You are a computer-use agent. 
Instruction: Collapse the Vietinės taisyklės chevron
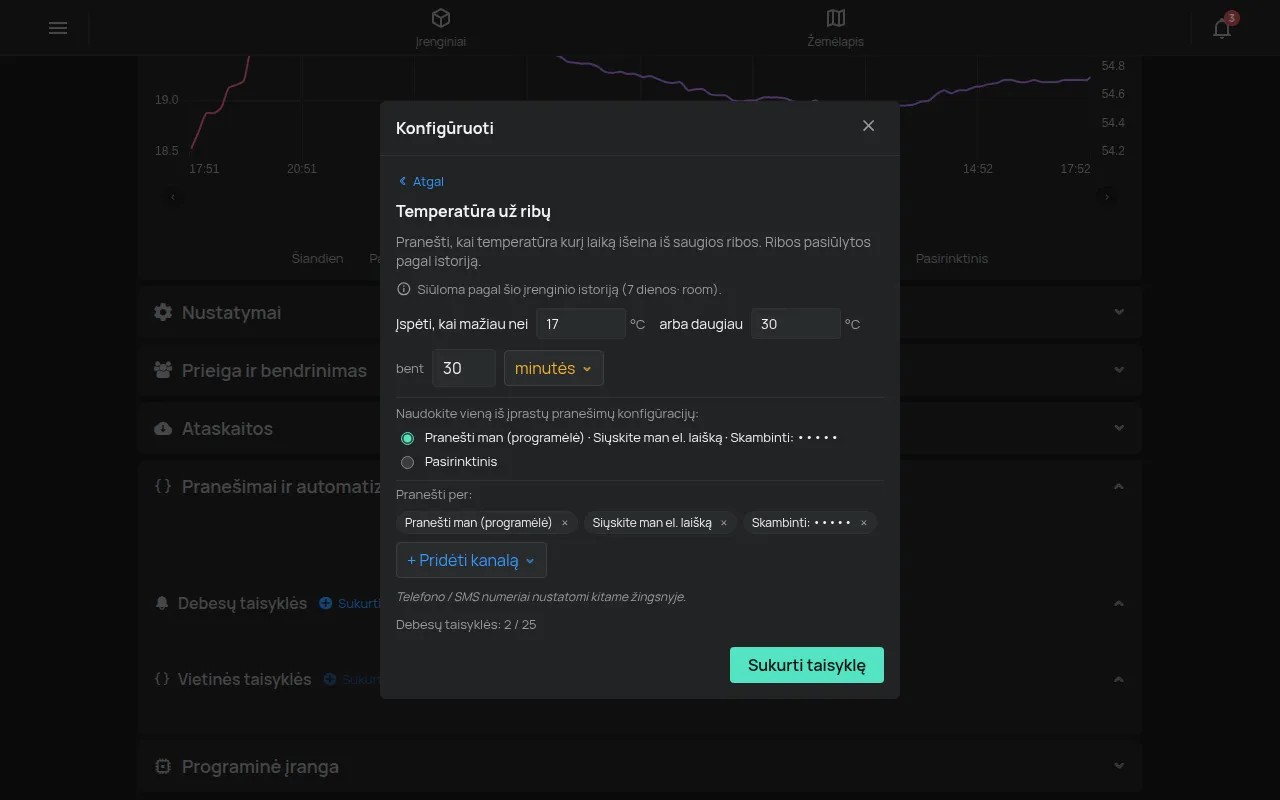point(1119,679)
